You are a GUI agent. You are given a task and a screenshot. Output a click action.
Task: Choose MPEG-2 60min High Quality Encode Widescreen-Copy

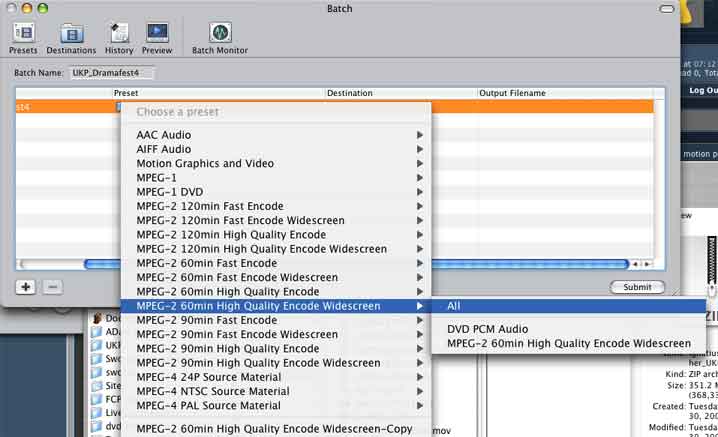pyautogui.click(x=276, y=429)
